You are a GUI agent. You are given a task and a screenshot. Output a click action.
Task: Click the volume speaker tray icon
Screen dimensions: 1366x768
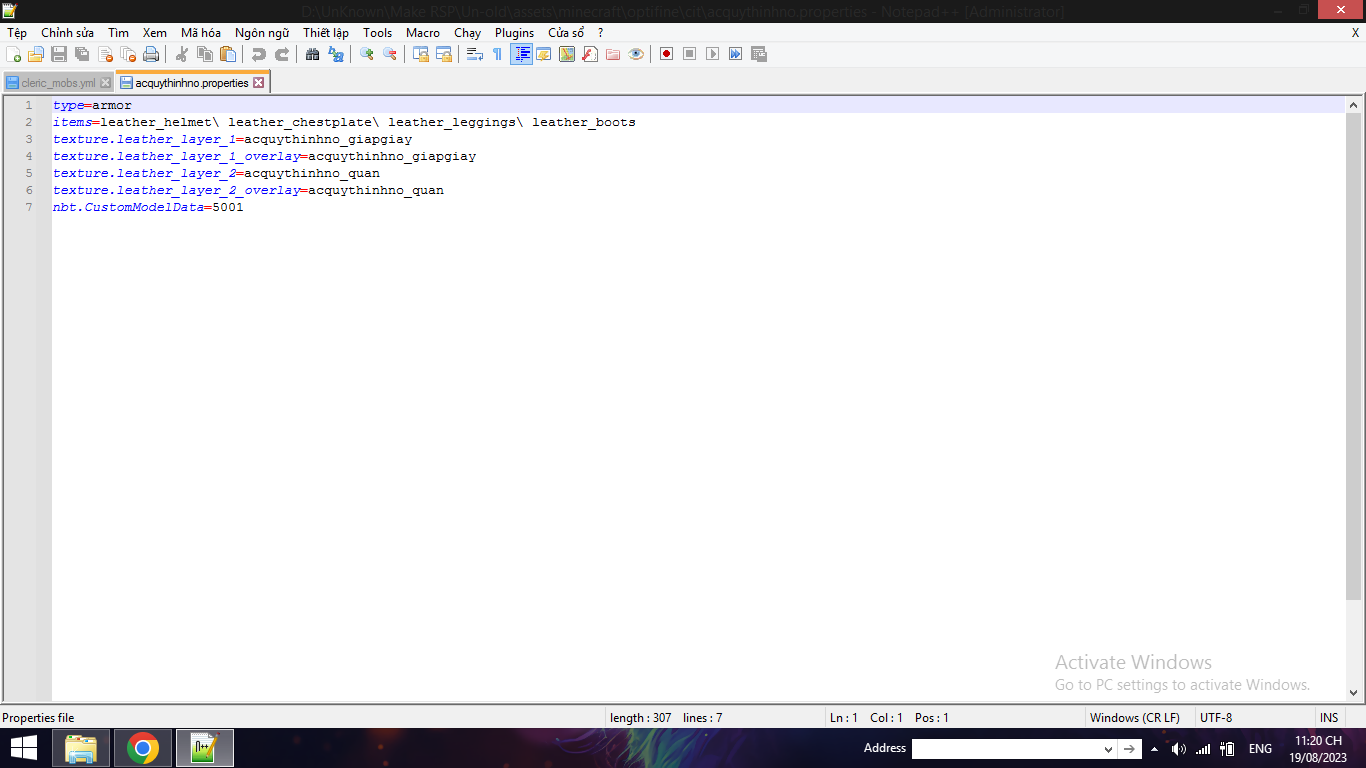1179,749
